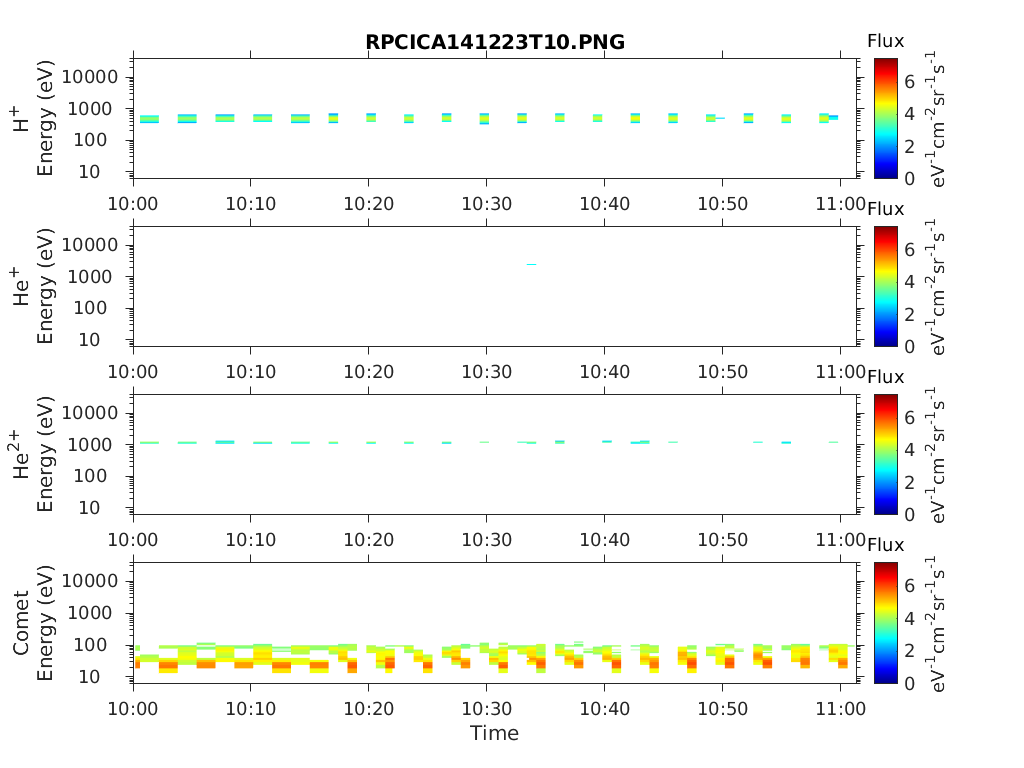
Task: Click the first H+ data band at 10:00
Action: click(x=149, y=119)
